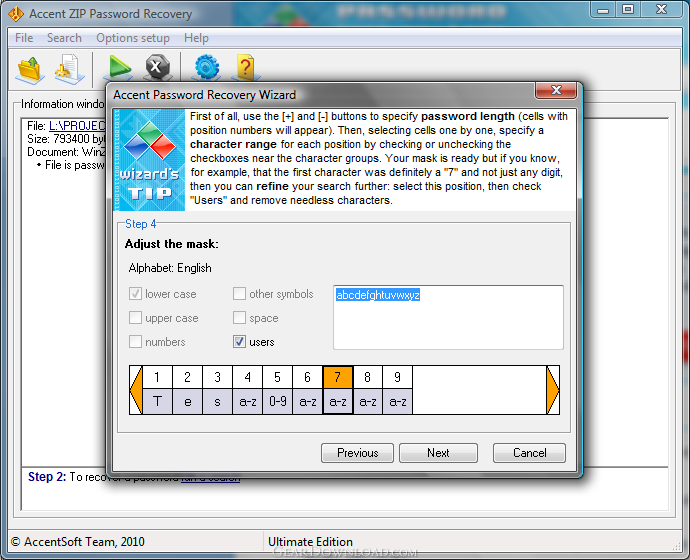Select mask position 9 cell
Image resolution: width=690 pixels, height=560 pixels.
tap(397, 377)
